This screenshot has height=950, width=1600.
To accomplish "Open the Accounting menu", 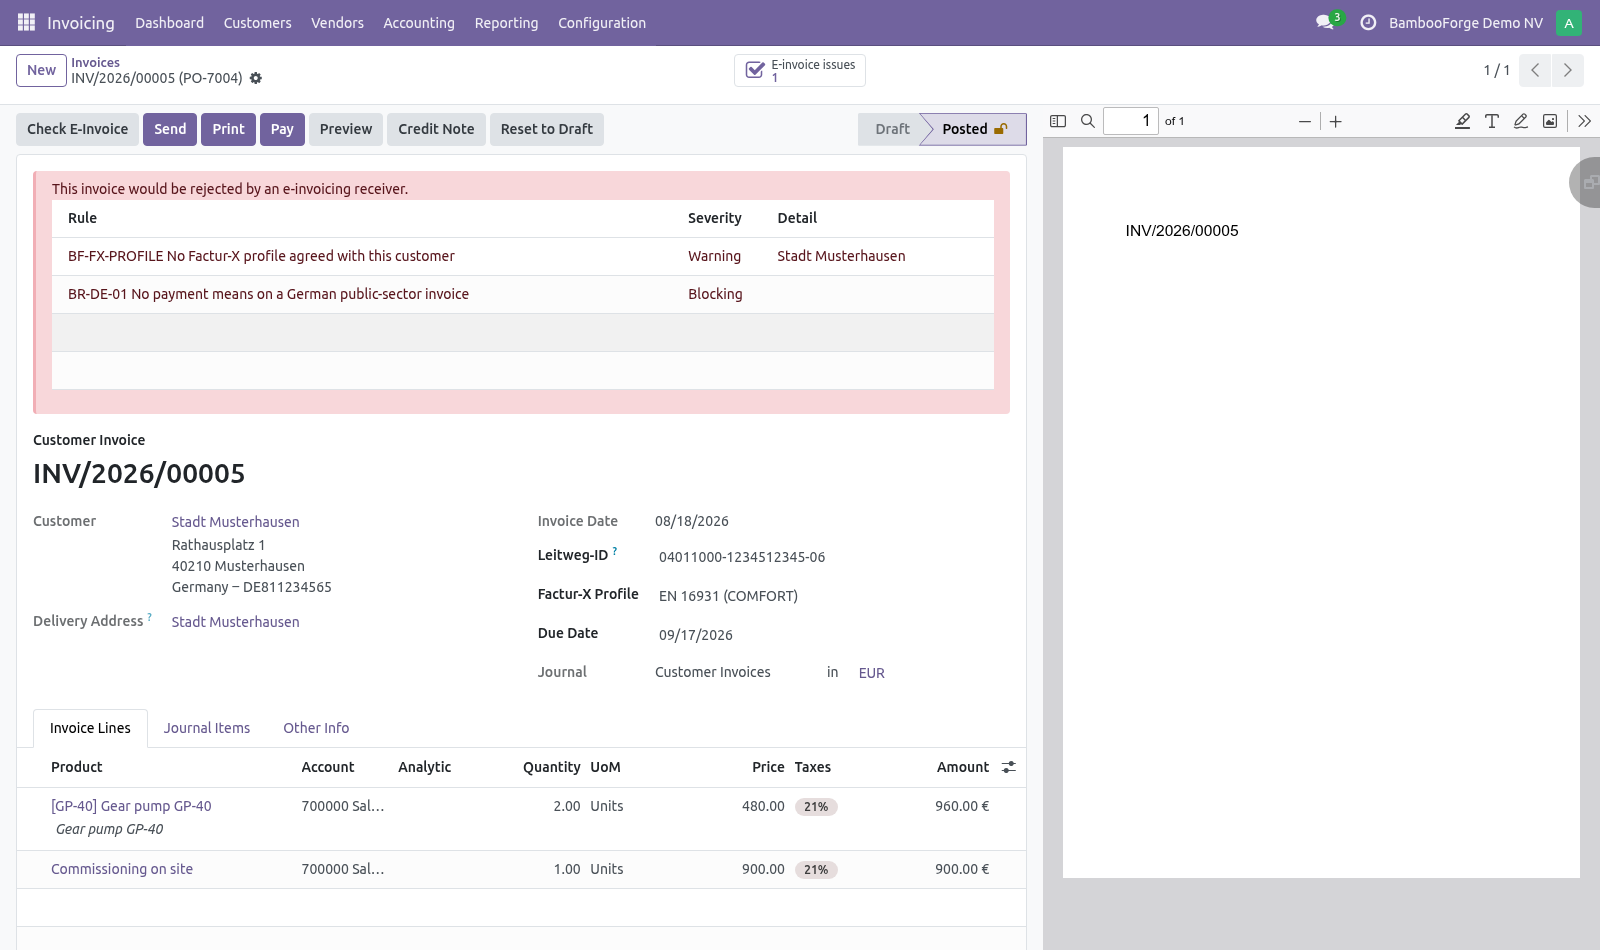I will point(419,22).
